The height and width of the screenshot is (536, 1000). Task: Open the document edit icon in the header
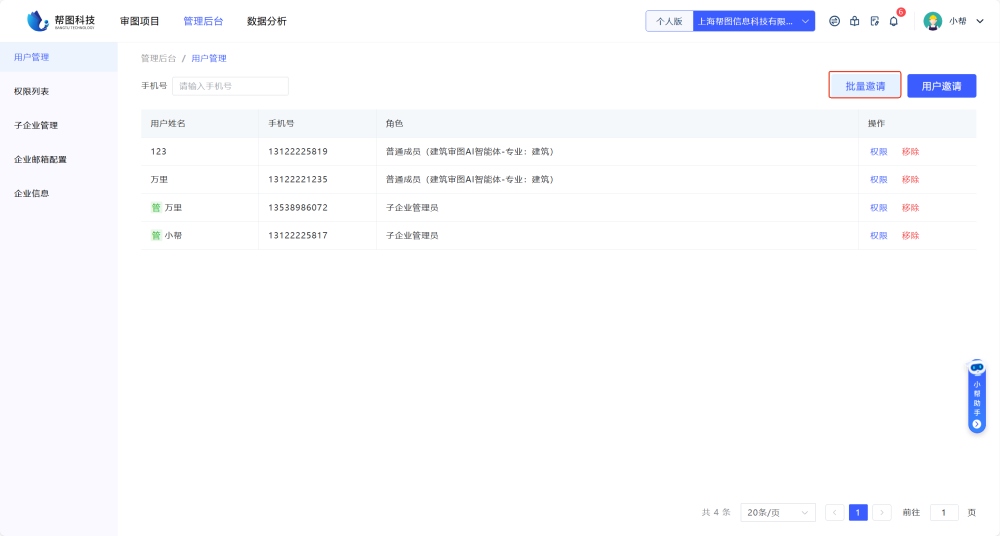[874, 21]
